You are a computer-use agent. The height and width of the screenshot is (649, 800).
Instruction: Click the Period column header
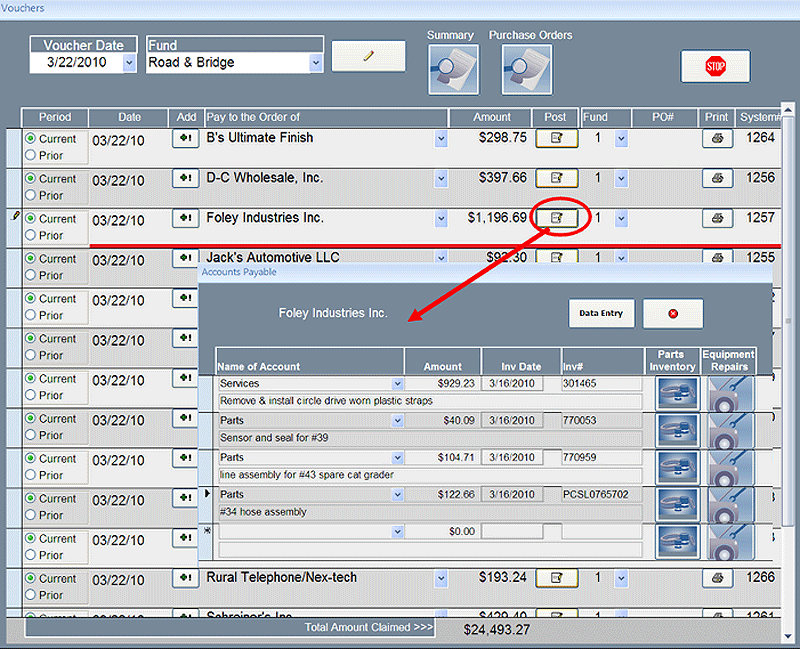click(x=55, y=117)
